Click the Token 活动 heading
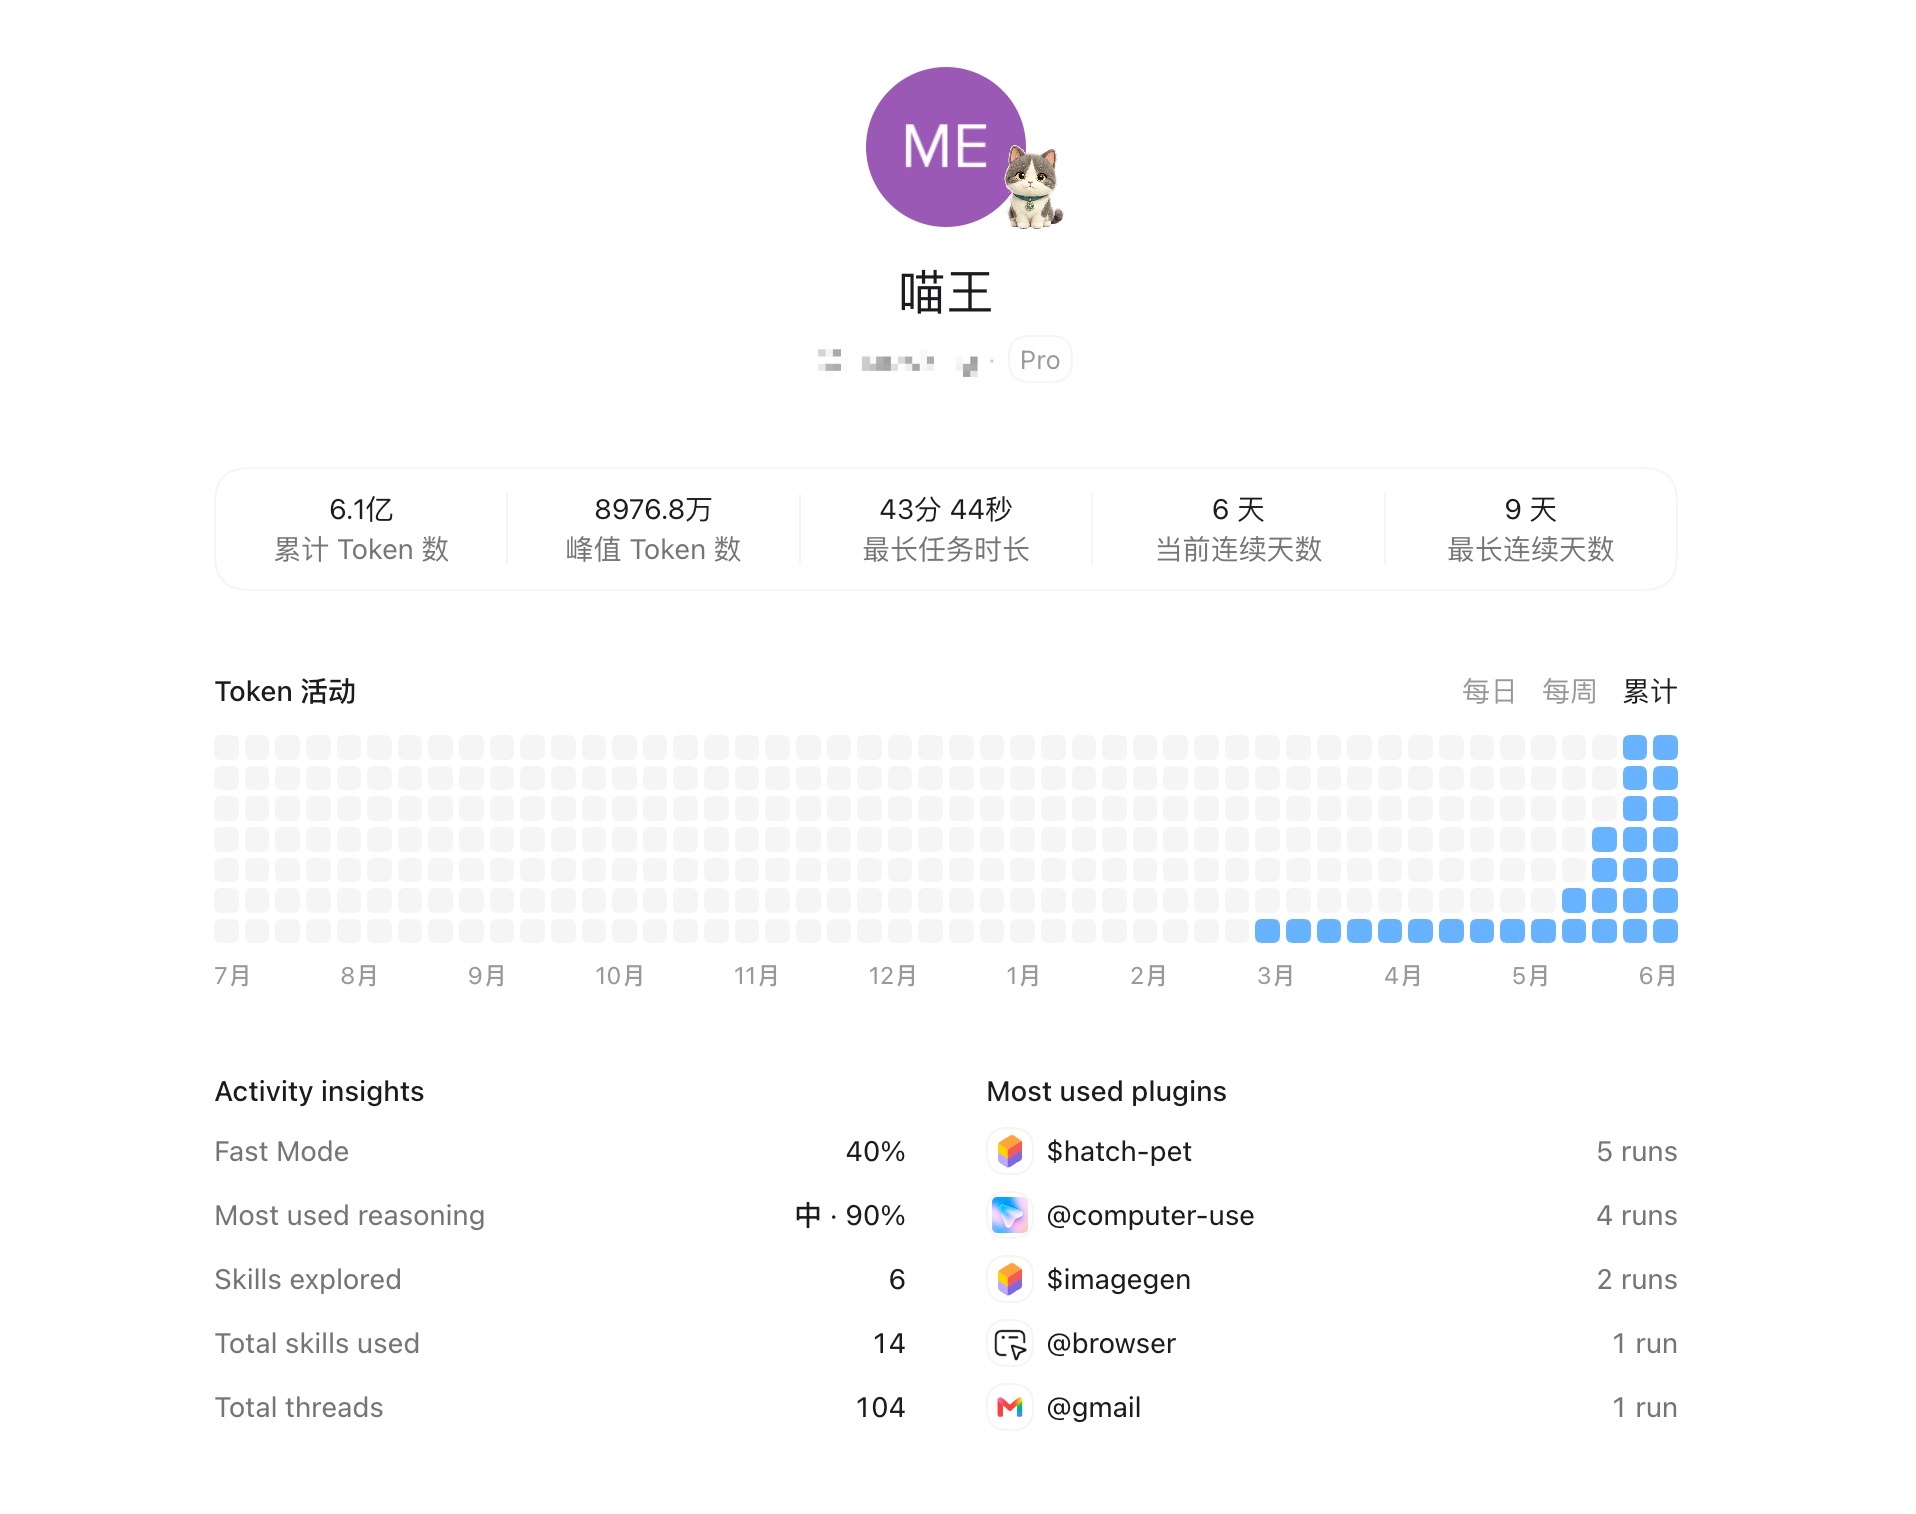This screenshot has height=1514, width=1916. pyautogui.click(x=285, y=691)
